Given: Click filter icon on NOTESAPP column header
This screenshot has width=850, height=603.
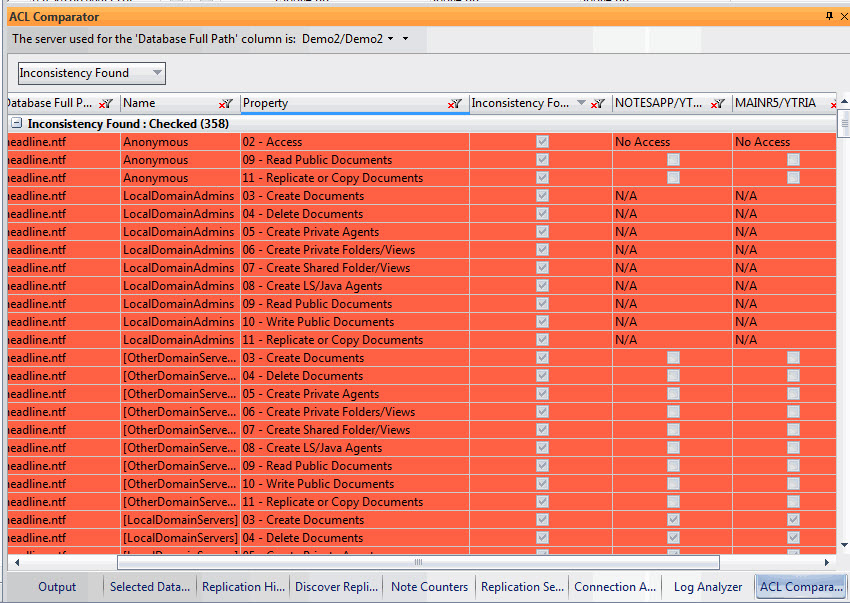Looking at the screenshot, I should (x=717, y=103).
